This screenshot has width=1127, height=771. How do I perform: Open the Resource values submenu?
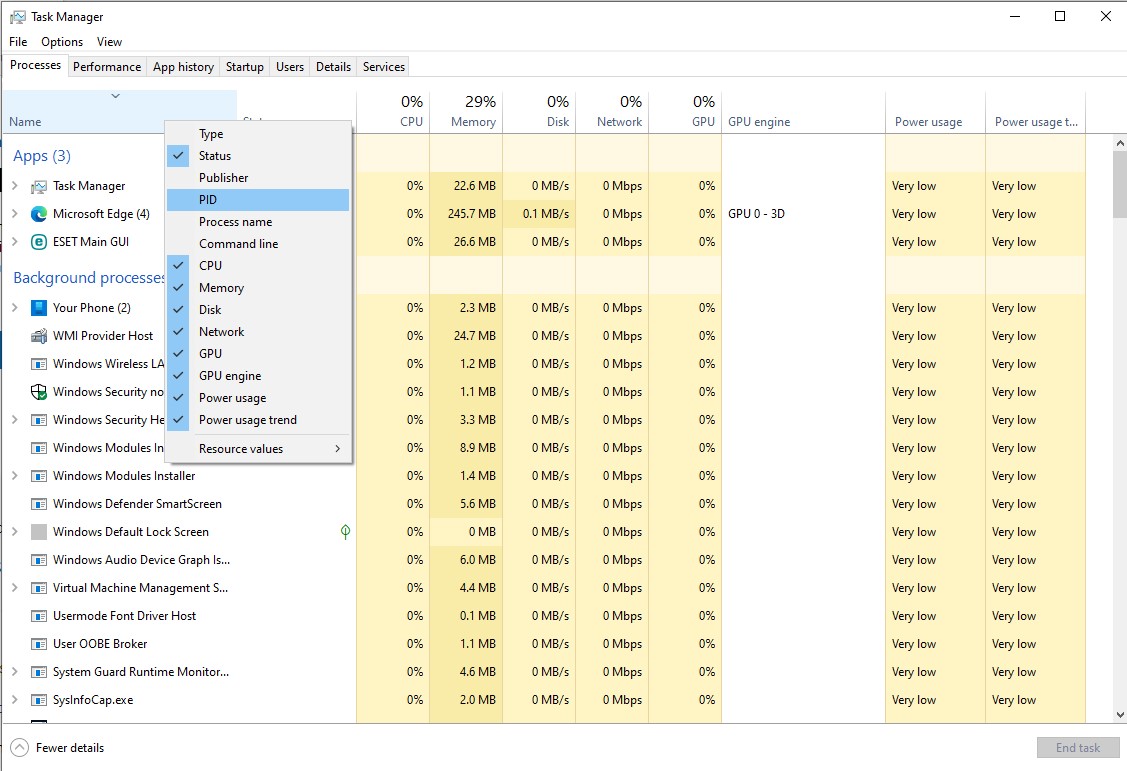257,449
